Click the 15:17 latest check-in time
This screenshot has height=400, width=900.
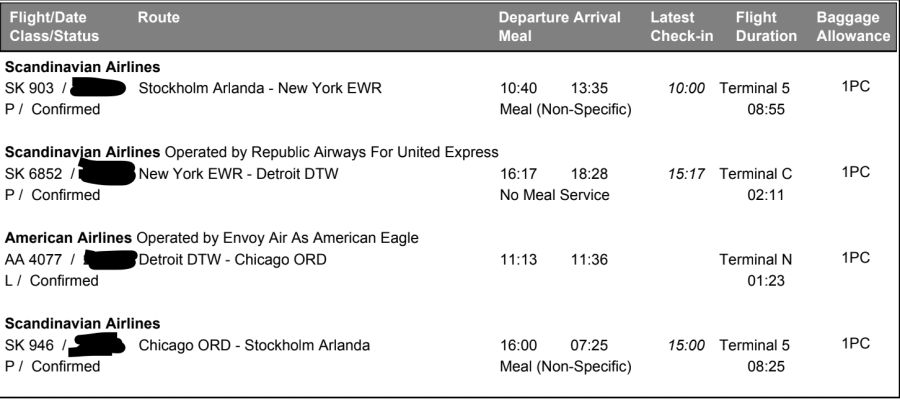tap(686, 174)
